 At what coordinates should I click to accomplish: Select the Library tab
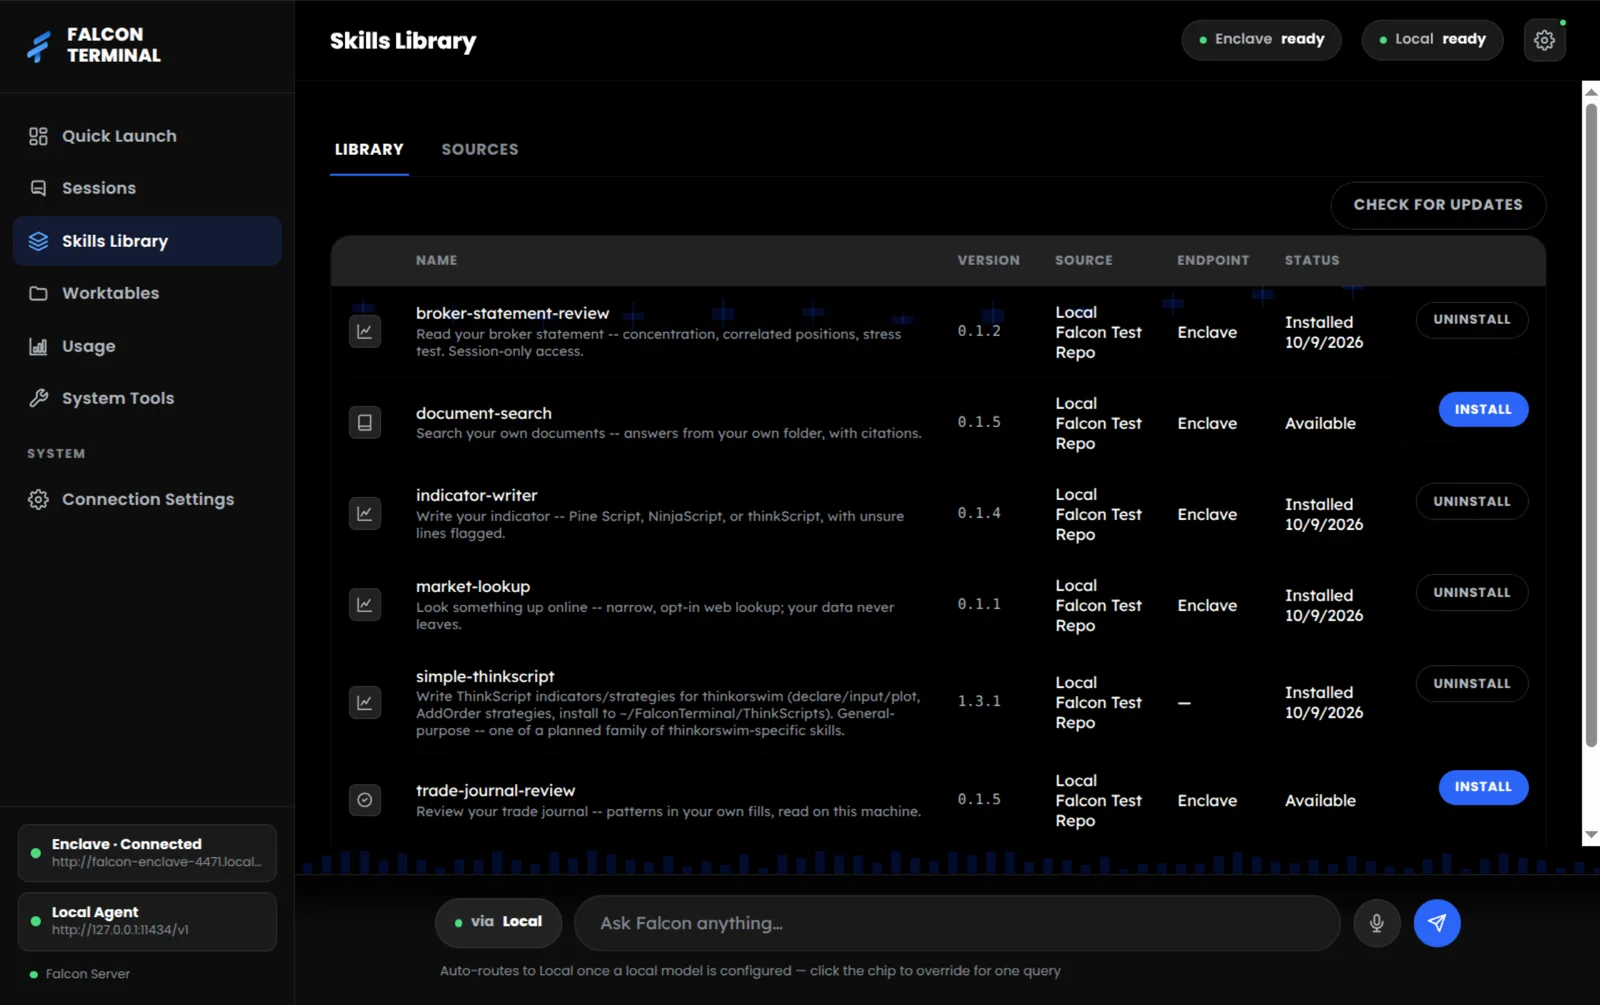pyautogui.click(x=369, y=149)
